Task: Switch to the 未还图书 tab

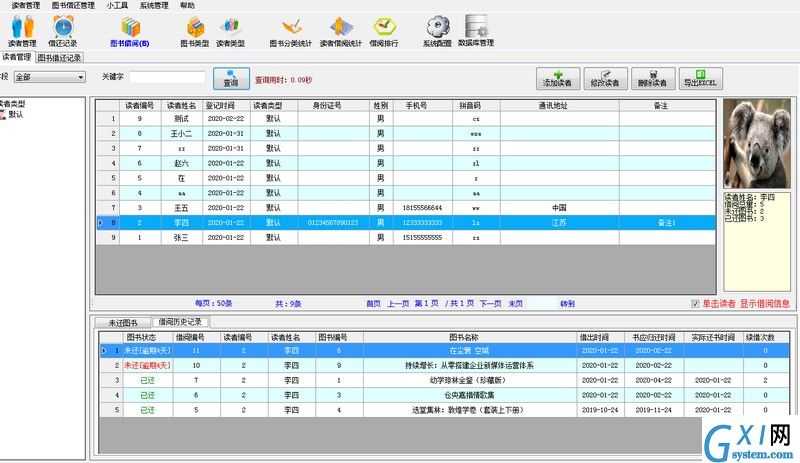Action: (x=123, y=323)
